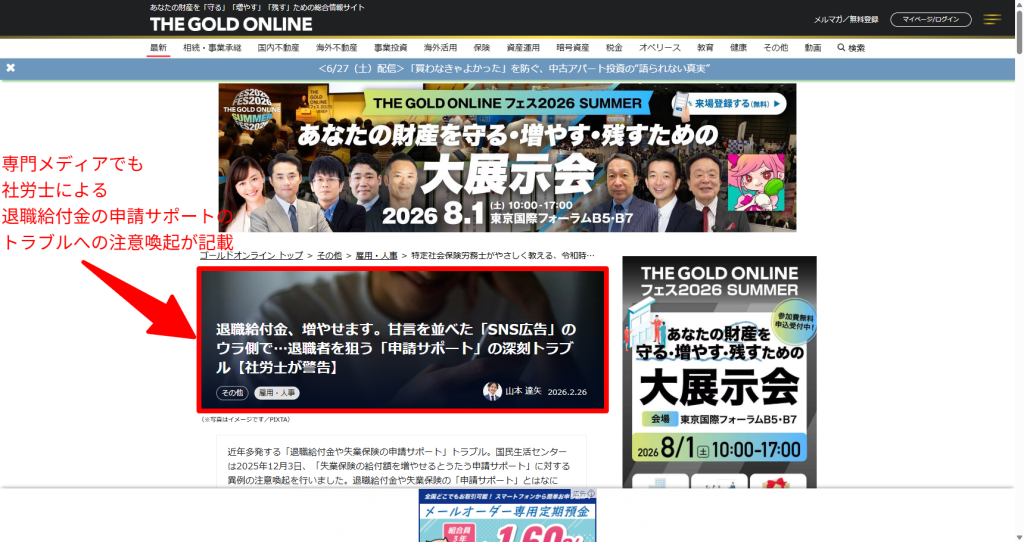Image resolution: width=1024 pixels, height=542 pixels.
Task: Click 雇用・人事 breadcrumb link
Action: point(376,255)
